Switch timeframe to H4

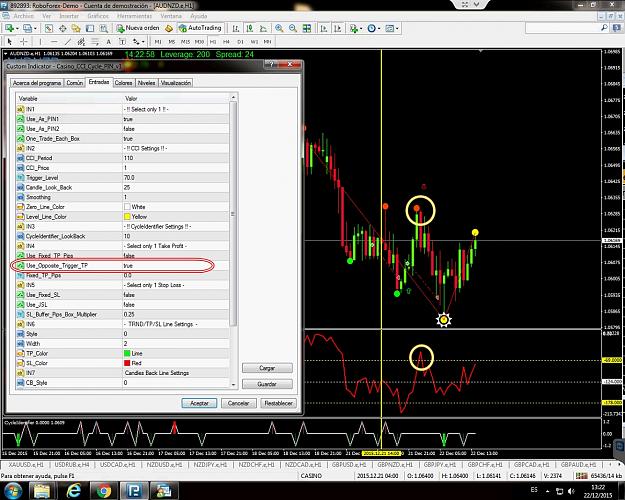point(226,41)
